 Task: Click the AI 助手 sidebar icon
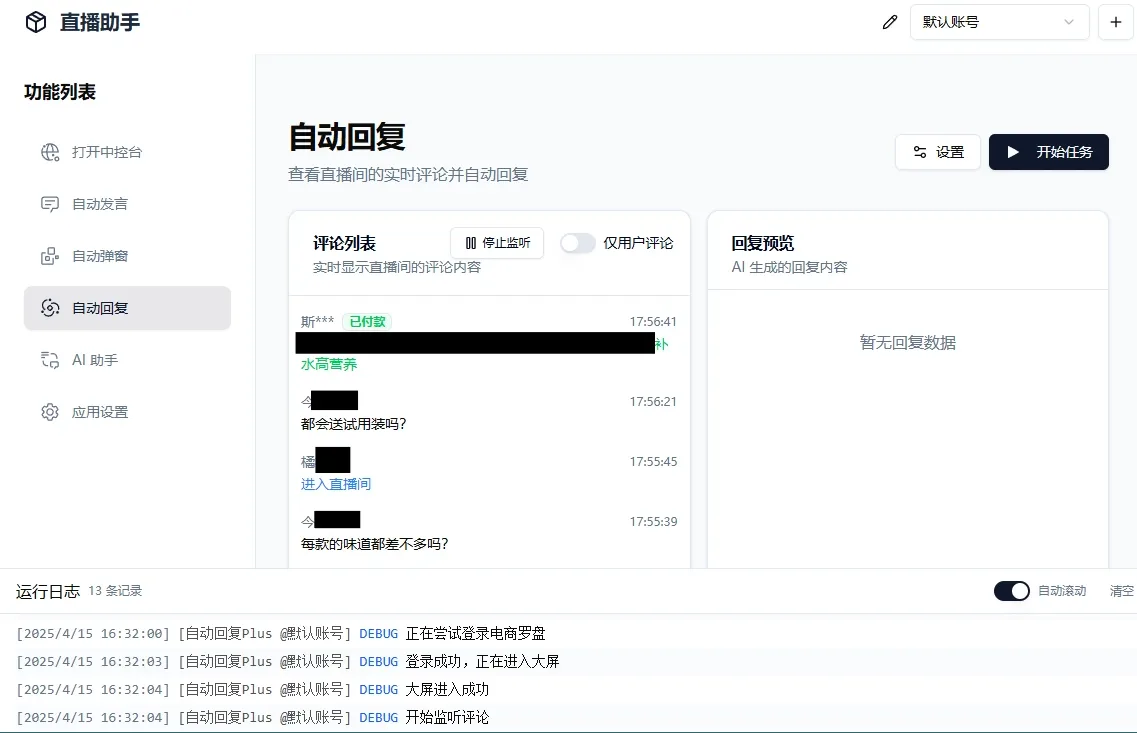(x=50, y=360)
